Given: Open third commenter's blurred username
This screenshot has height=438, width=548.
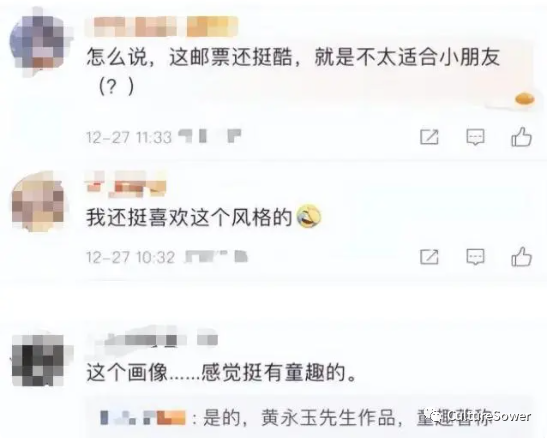Looking at the screenshot, I should (154, 339).
